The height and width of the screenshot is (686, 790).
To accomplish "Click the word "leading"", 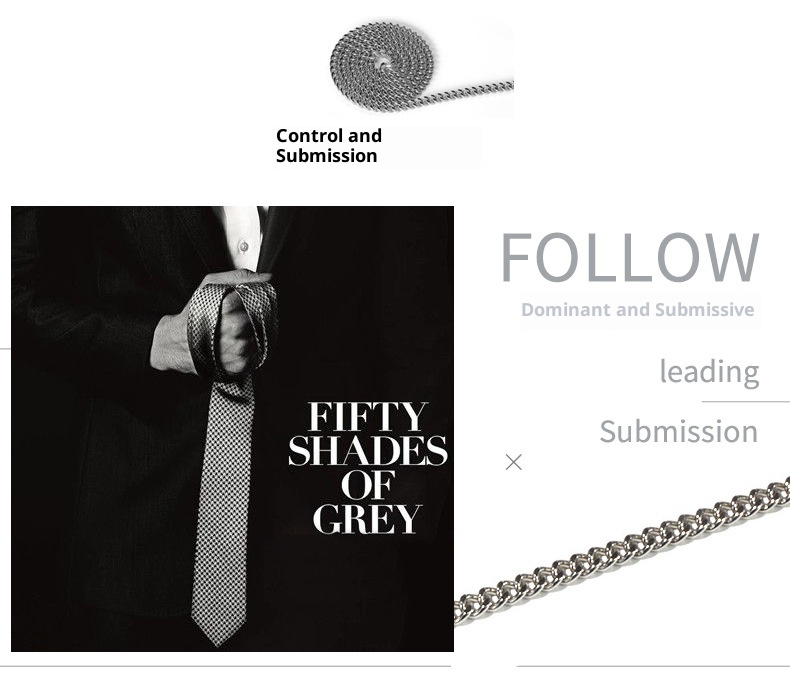I will click(x=709, y=372).
